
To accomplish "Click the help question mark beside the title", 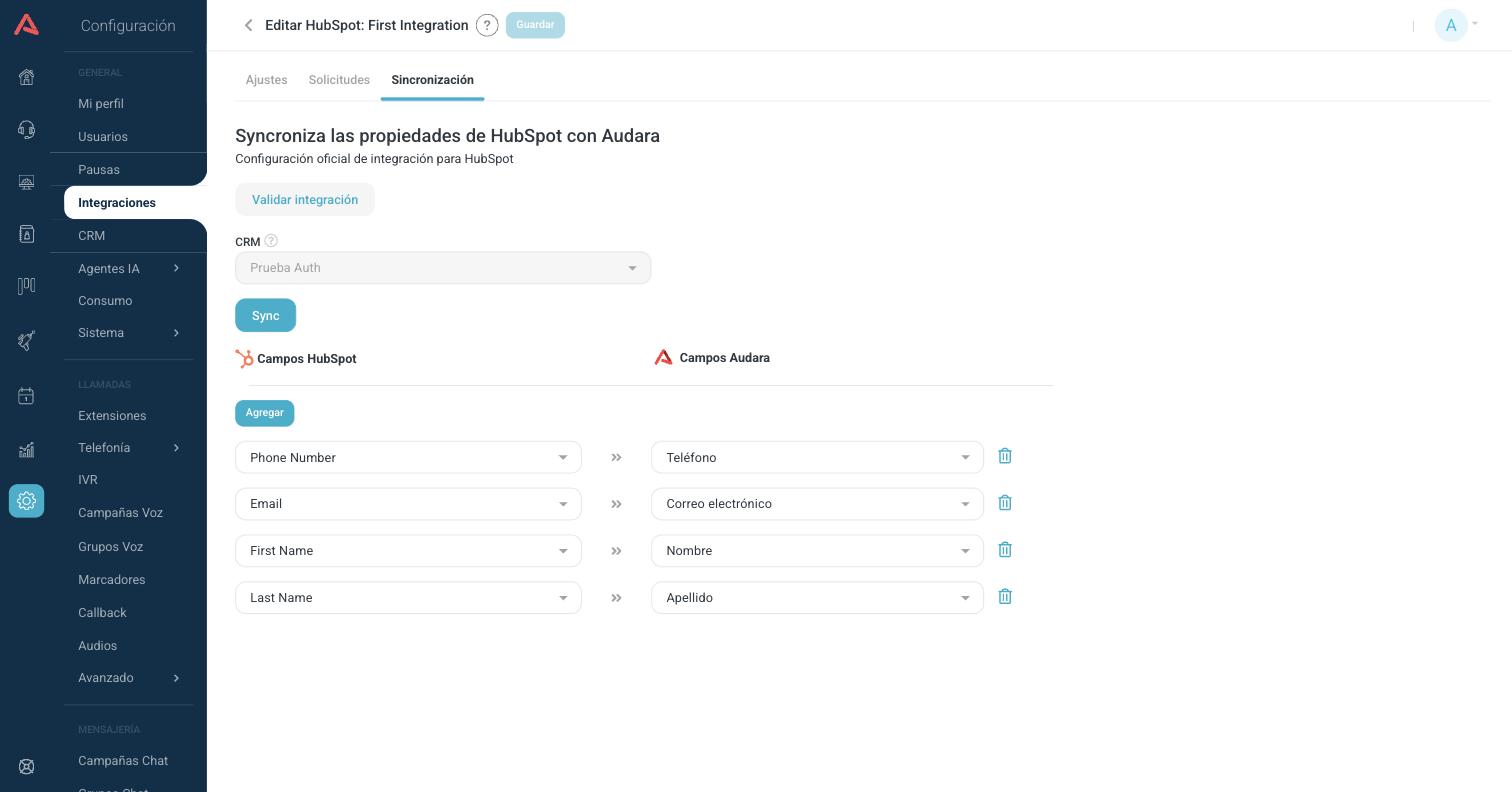I will pyautogui.click(x=487, y=25).
